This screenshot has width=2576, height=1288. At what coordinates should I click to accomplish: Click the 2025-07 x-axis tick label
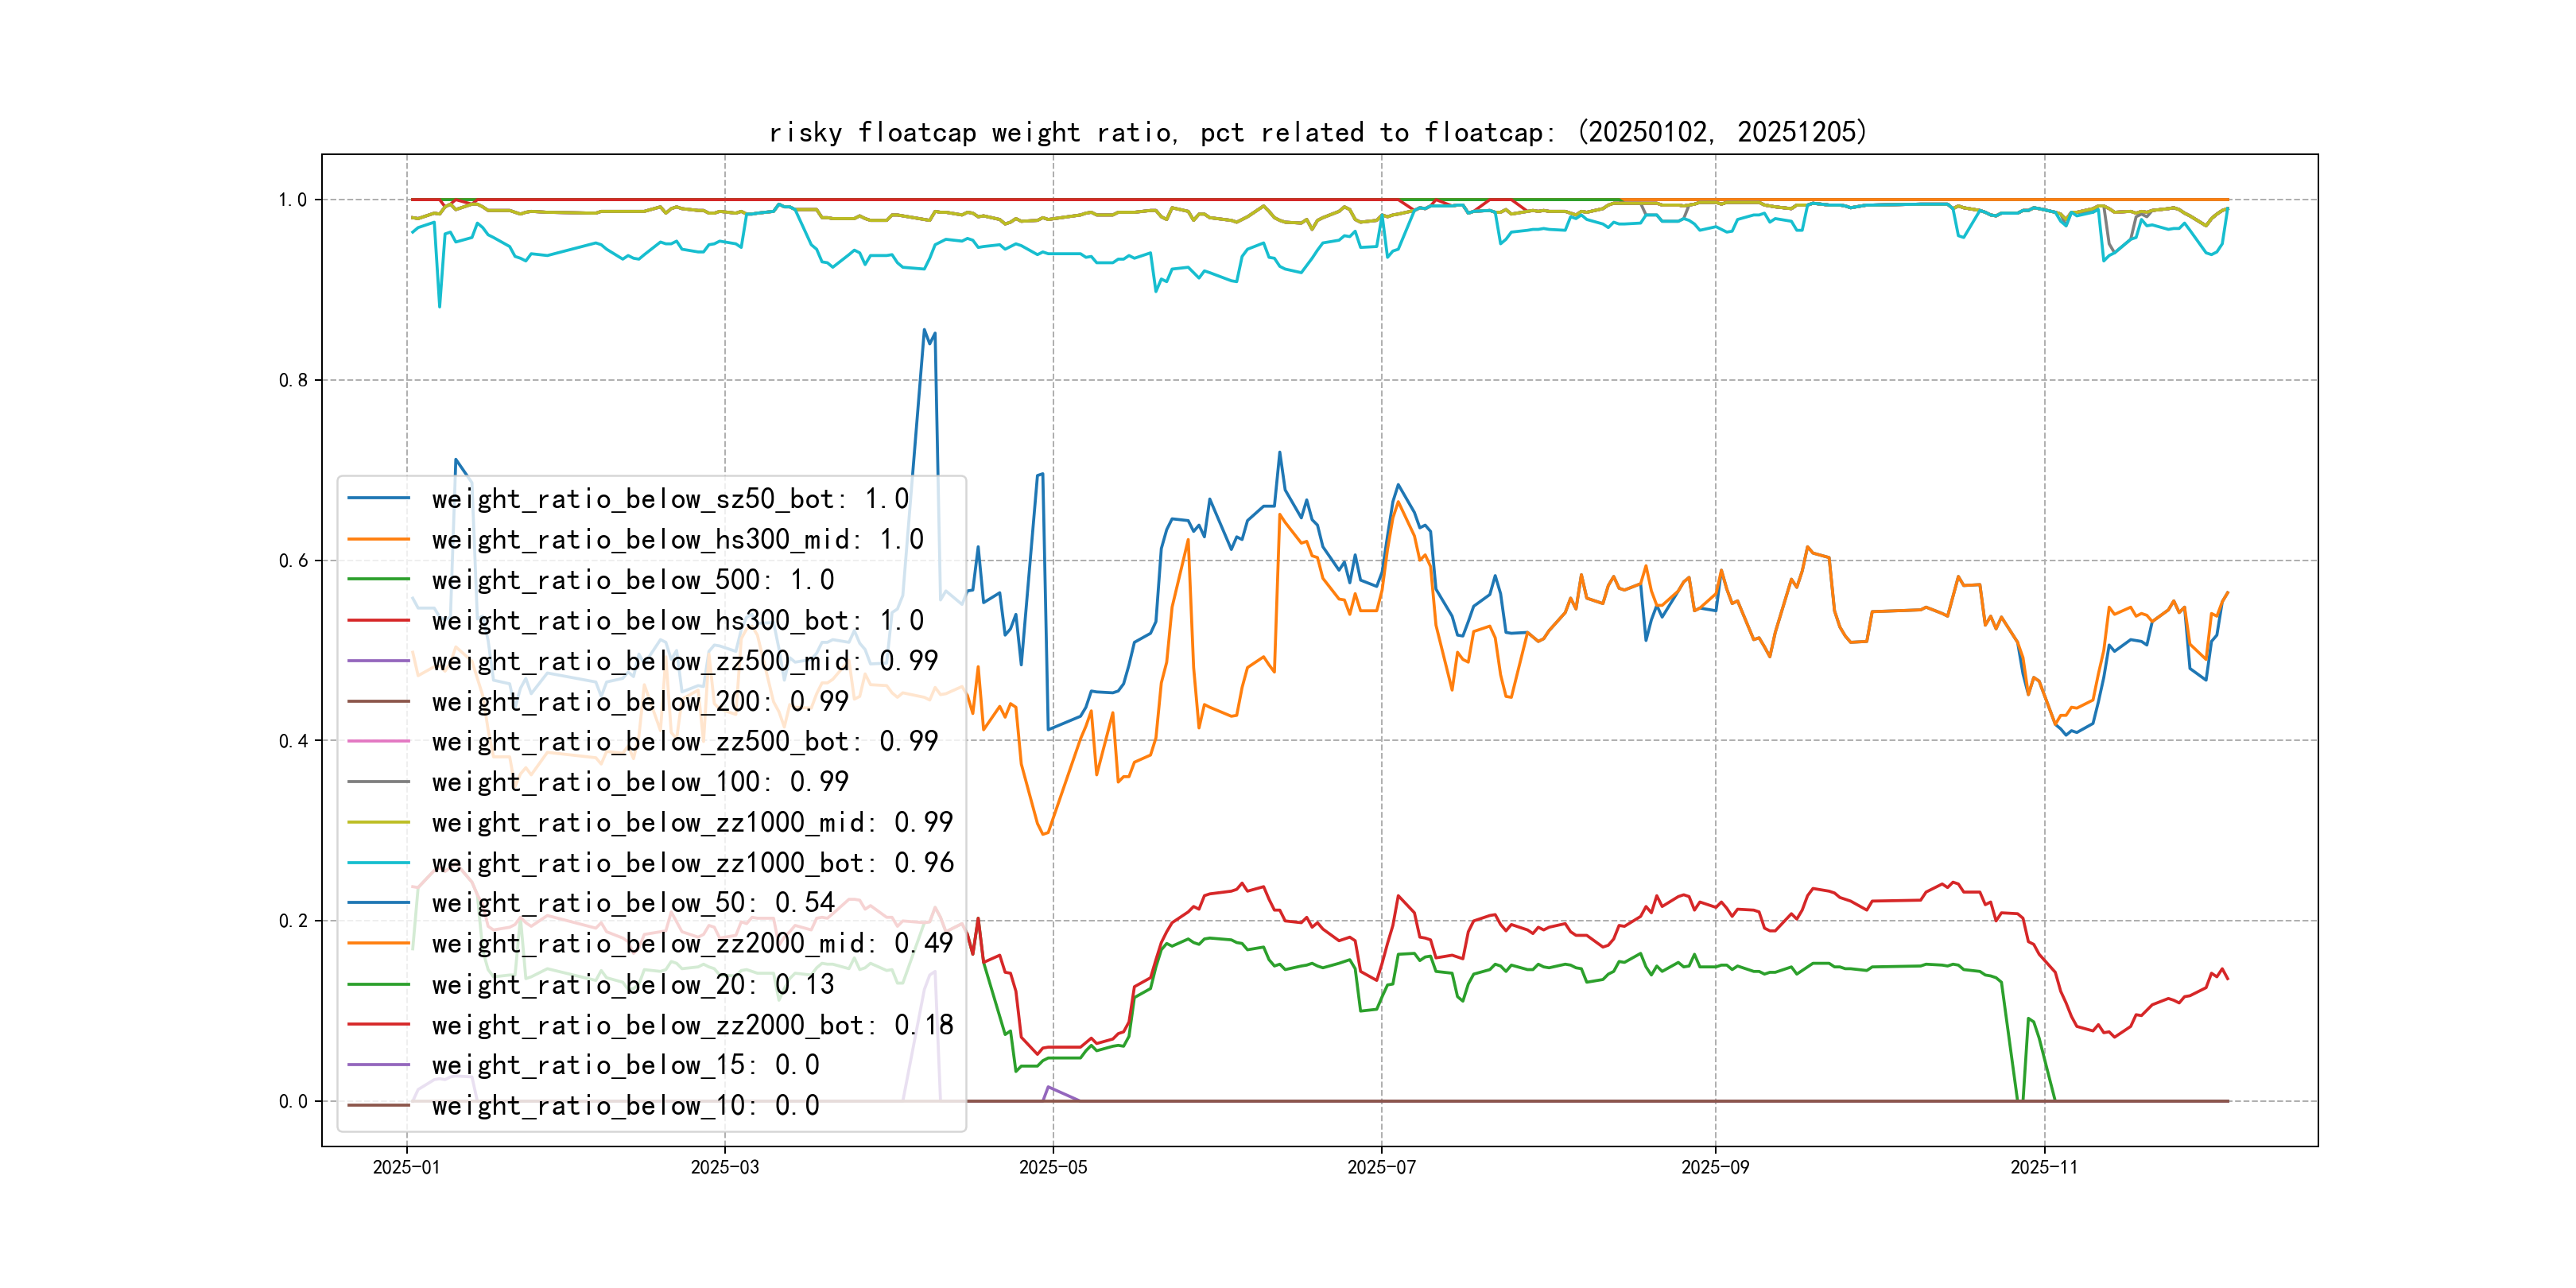click(x=1381, y=1168)
